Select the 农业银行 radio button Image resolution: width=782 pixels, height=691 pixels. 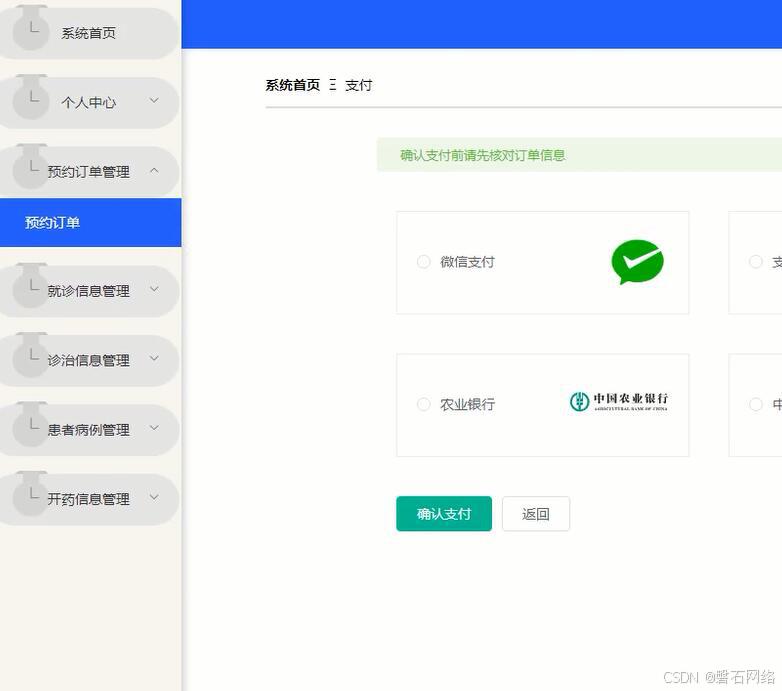click(x=423, y=404)
